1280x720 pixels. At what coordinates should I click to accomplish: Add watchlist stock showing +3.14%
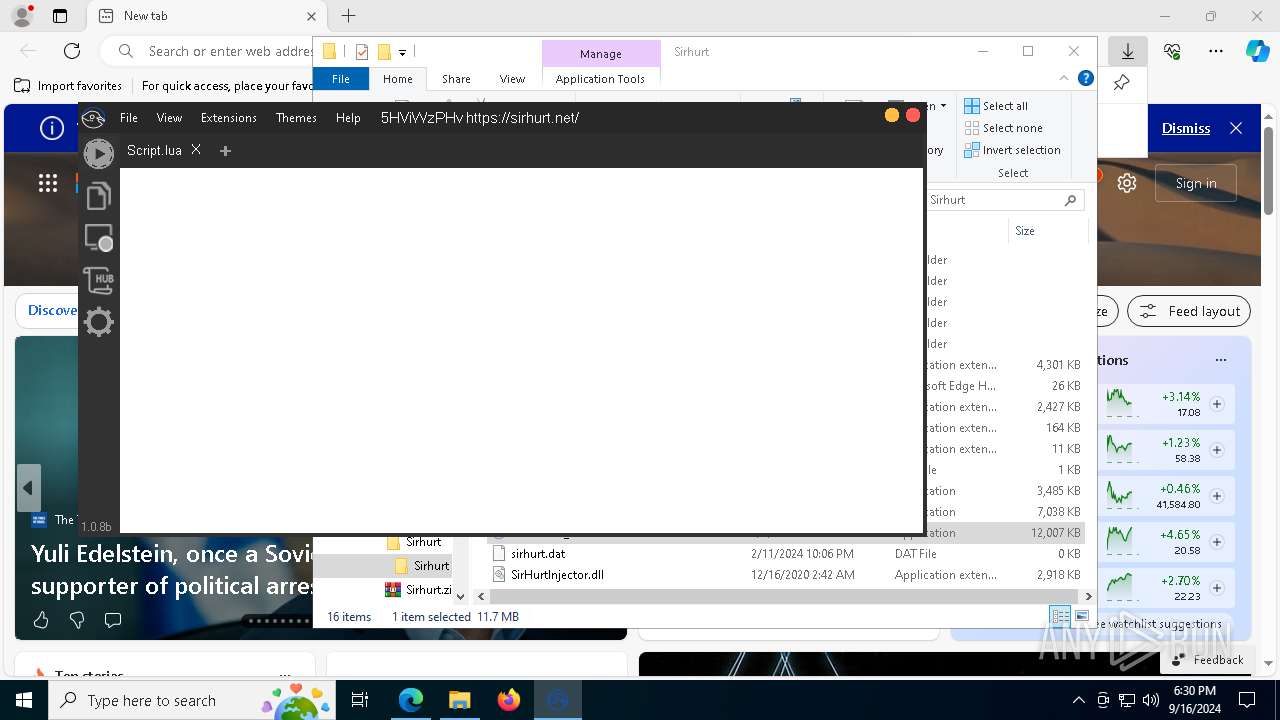[x=1217, y=404]
